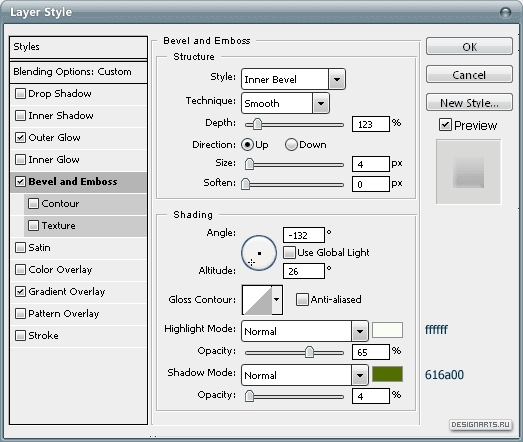
Task: Select the Color Overlay row label
Action: tap(60, 270)
